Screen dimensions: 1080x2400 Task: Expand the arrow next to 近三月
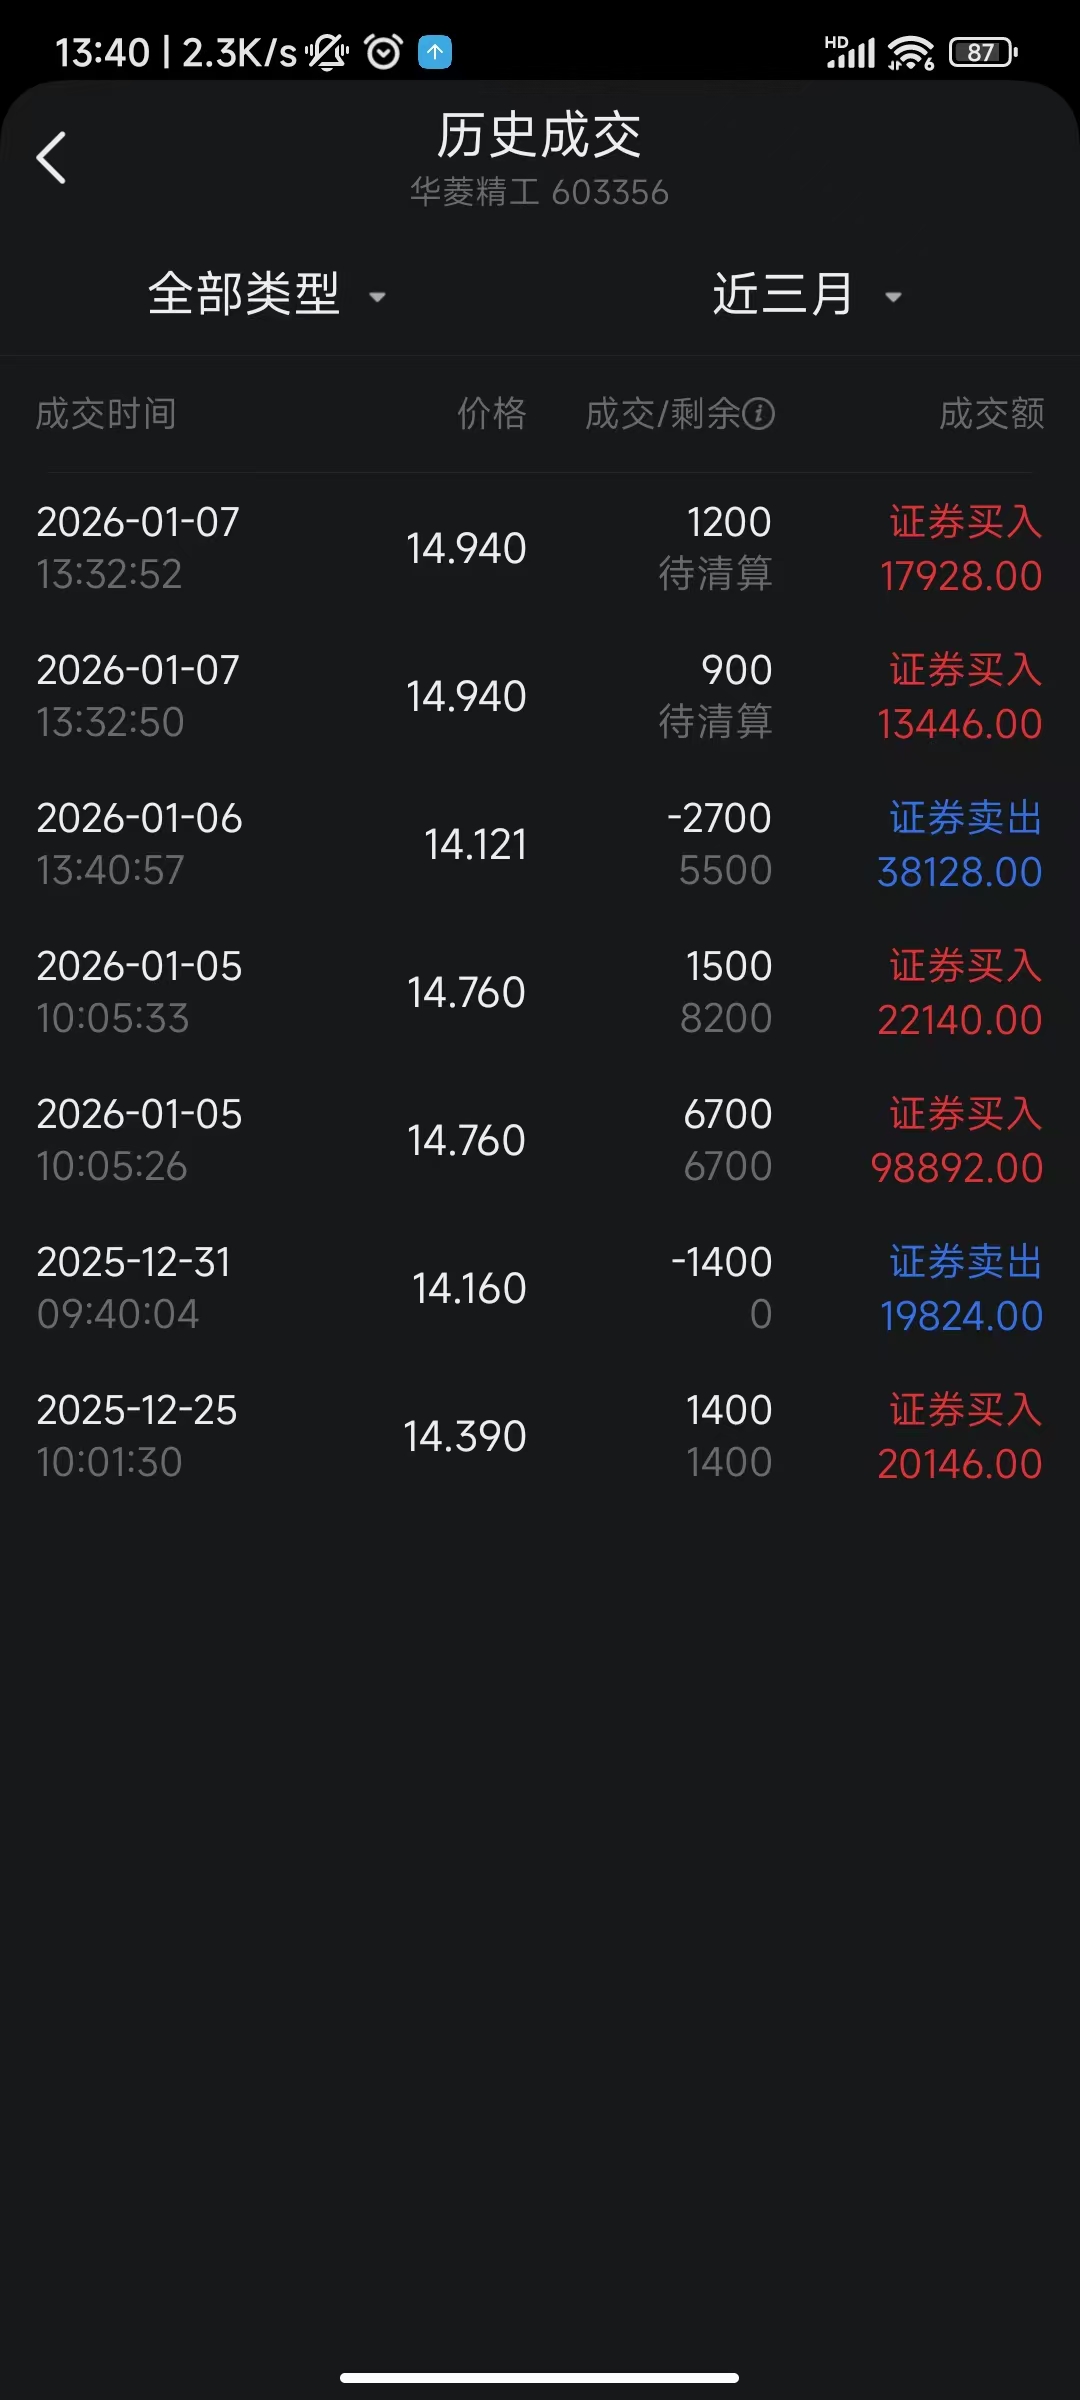[x=893, y=297]
